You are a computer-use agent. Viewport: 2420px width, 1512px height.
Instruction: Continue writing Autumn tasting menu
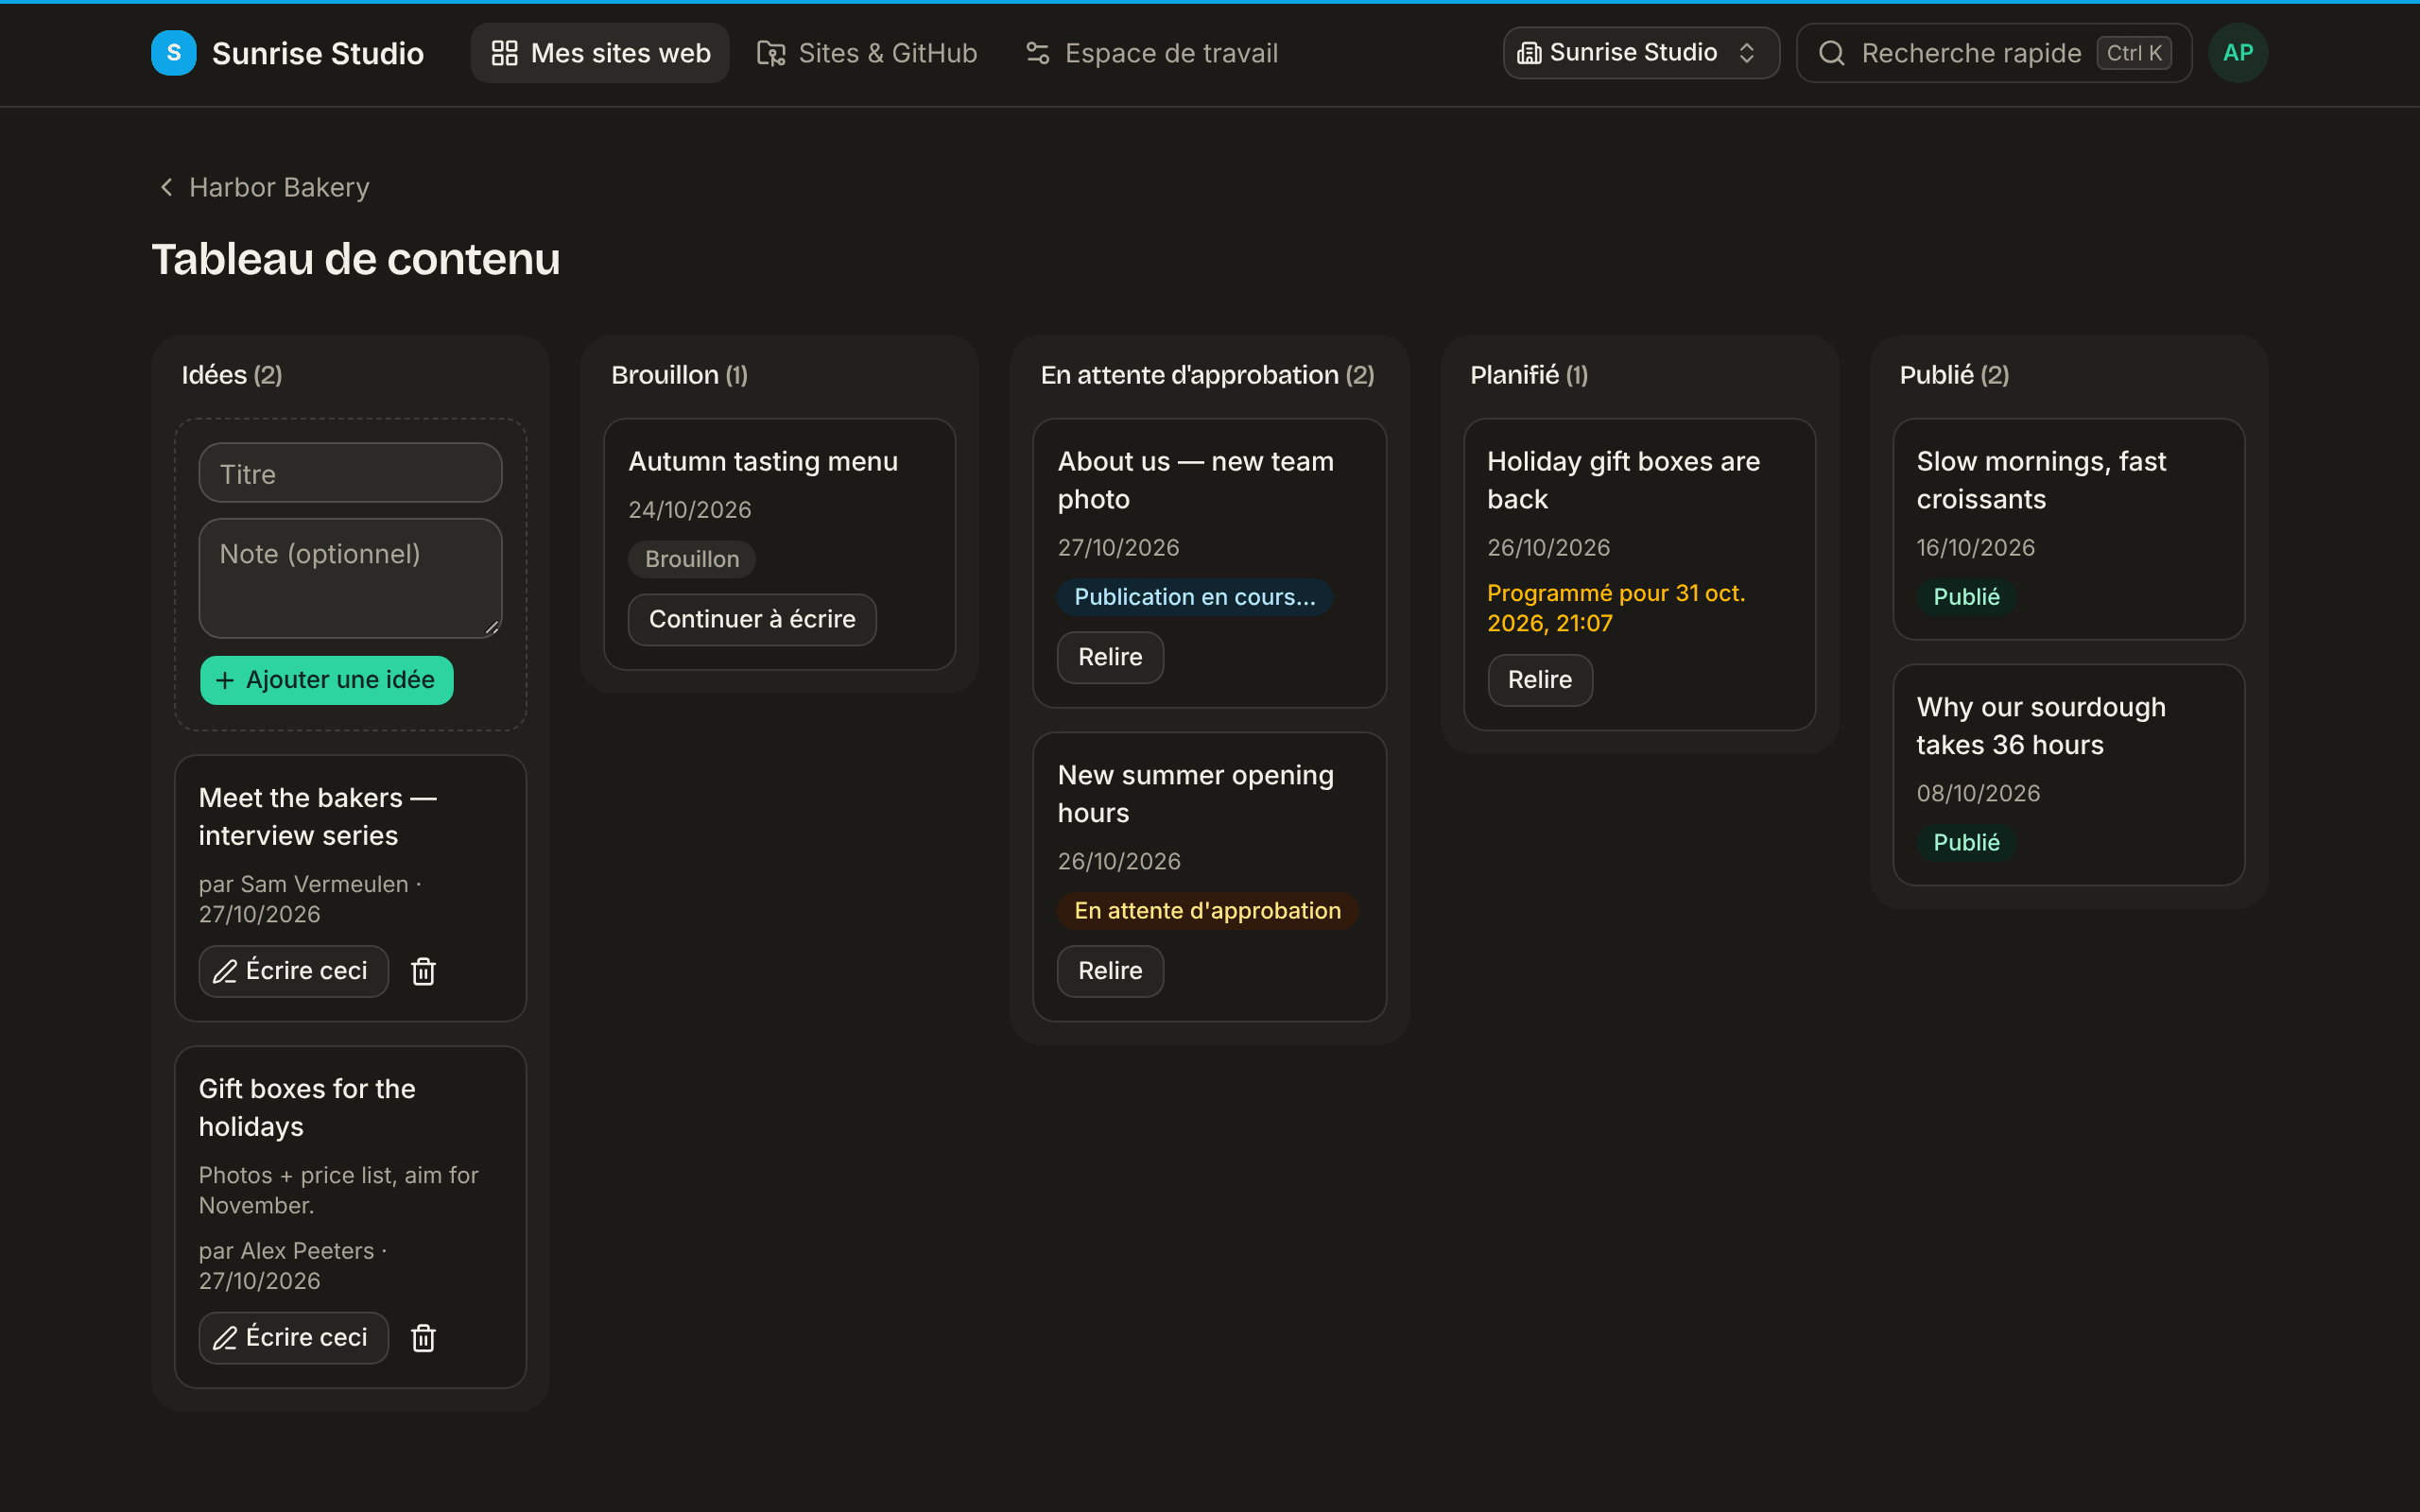752,619
